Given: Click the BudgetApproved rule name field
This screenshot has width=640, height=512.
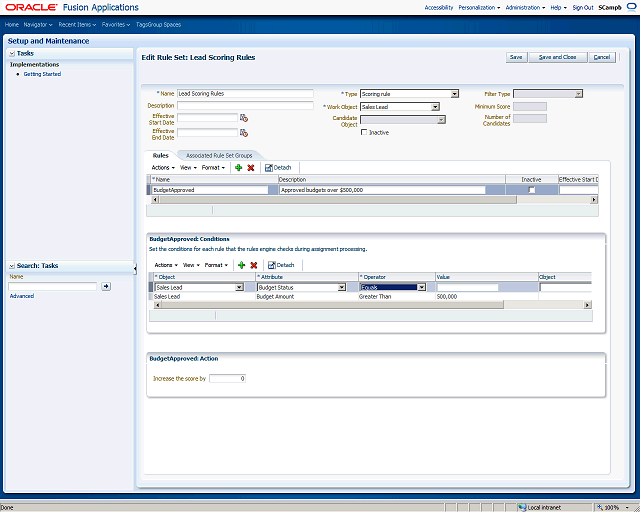Looking at the screenshot, I should coord(210,190).
